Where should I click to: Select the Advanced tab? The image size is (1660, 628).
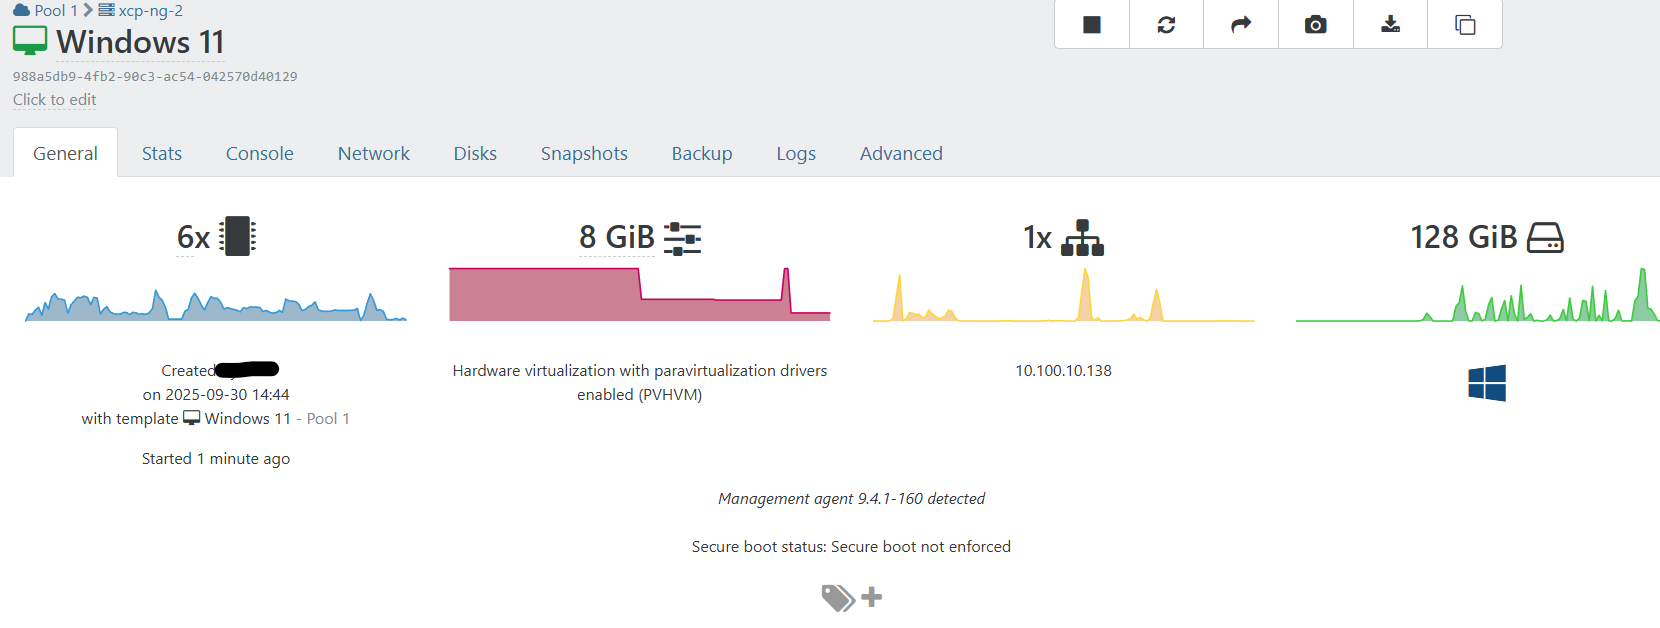[x=901, y=153]
